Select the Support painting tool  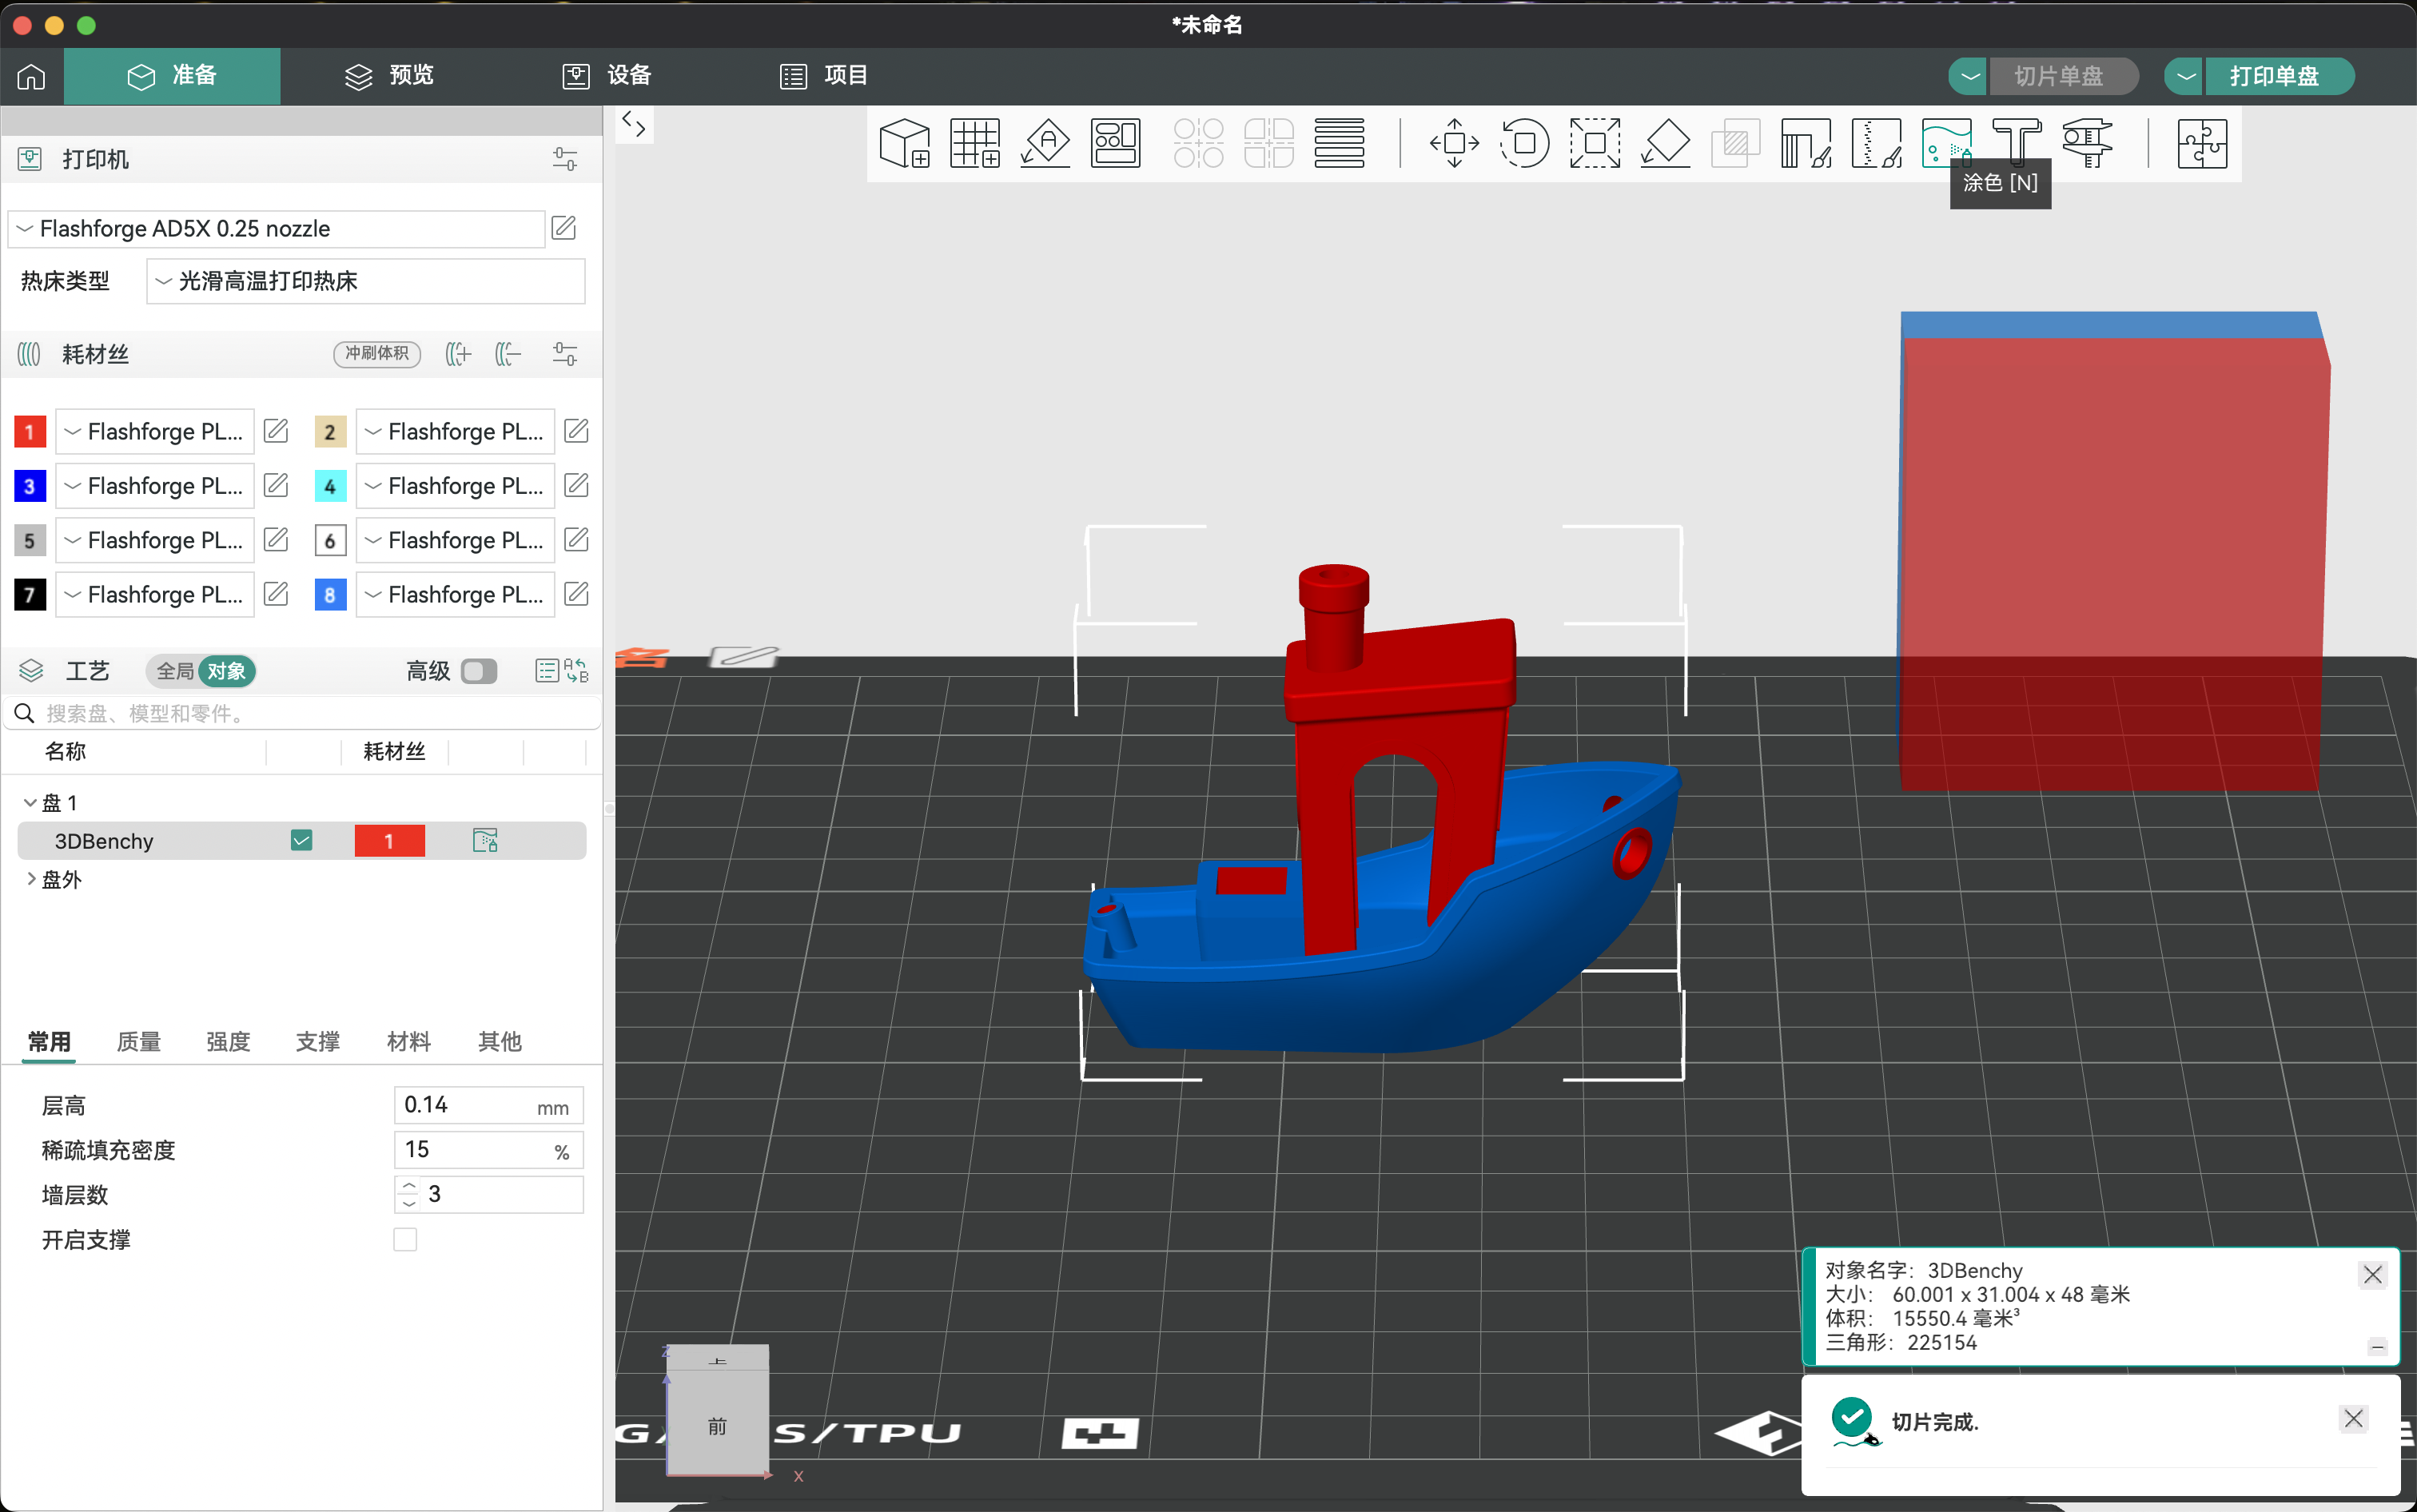(x=1805, y=143)
